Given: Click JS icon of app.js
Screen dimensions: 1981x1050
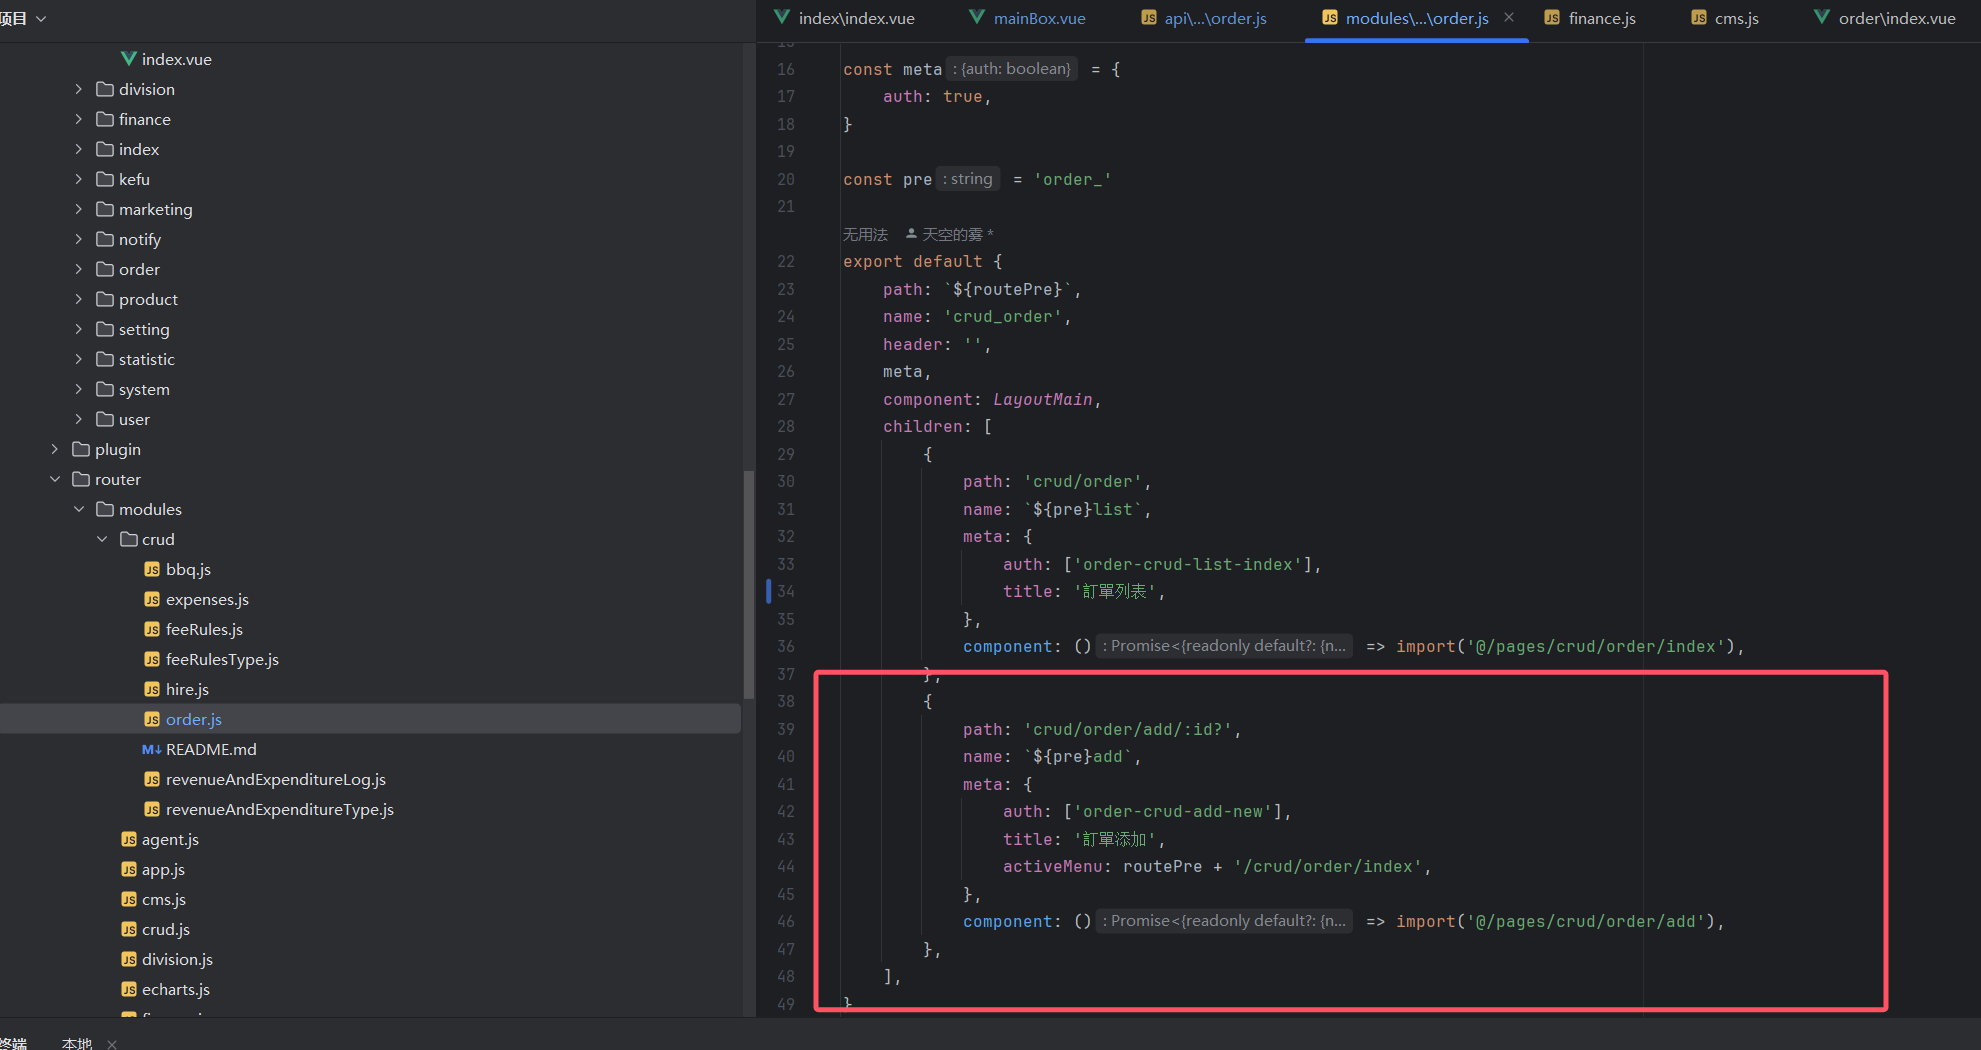Looking at the screenshot, I should tap(129, 869).
